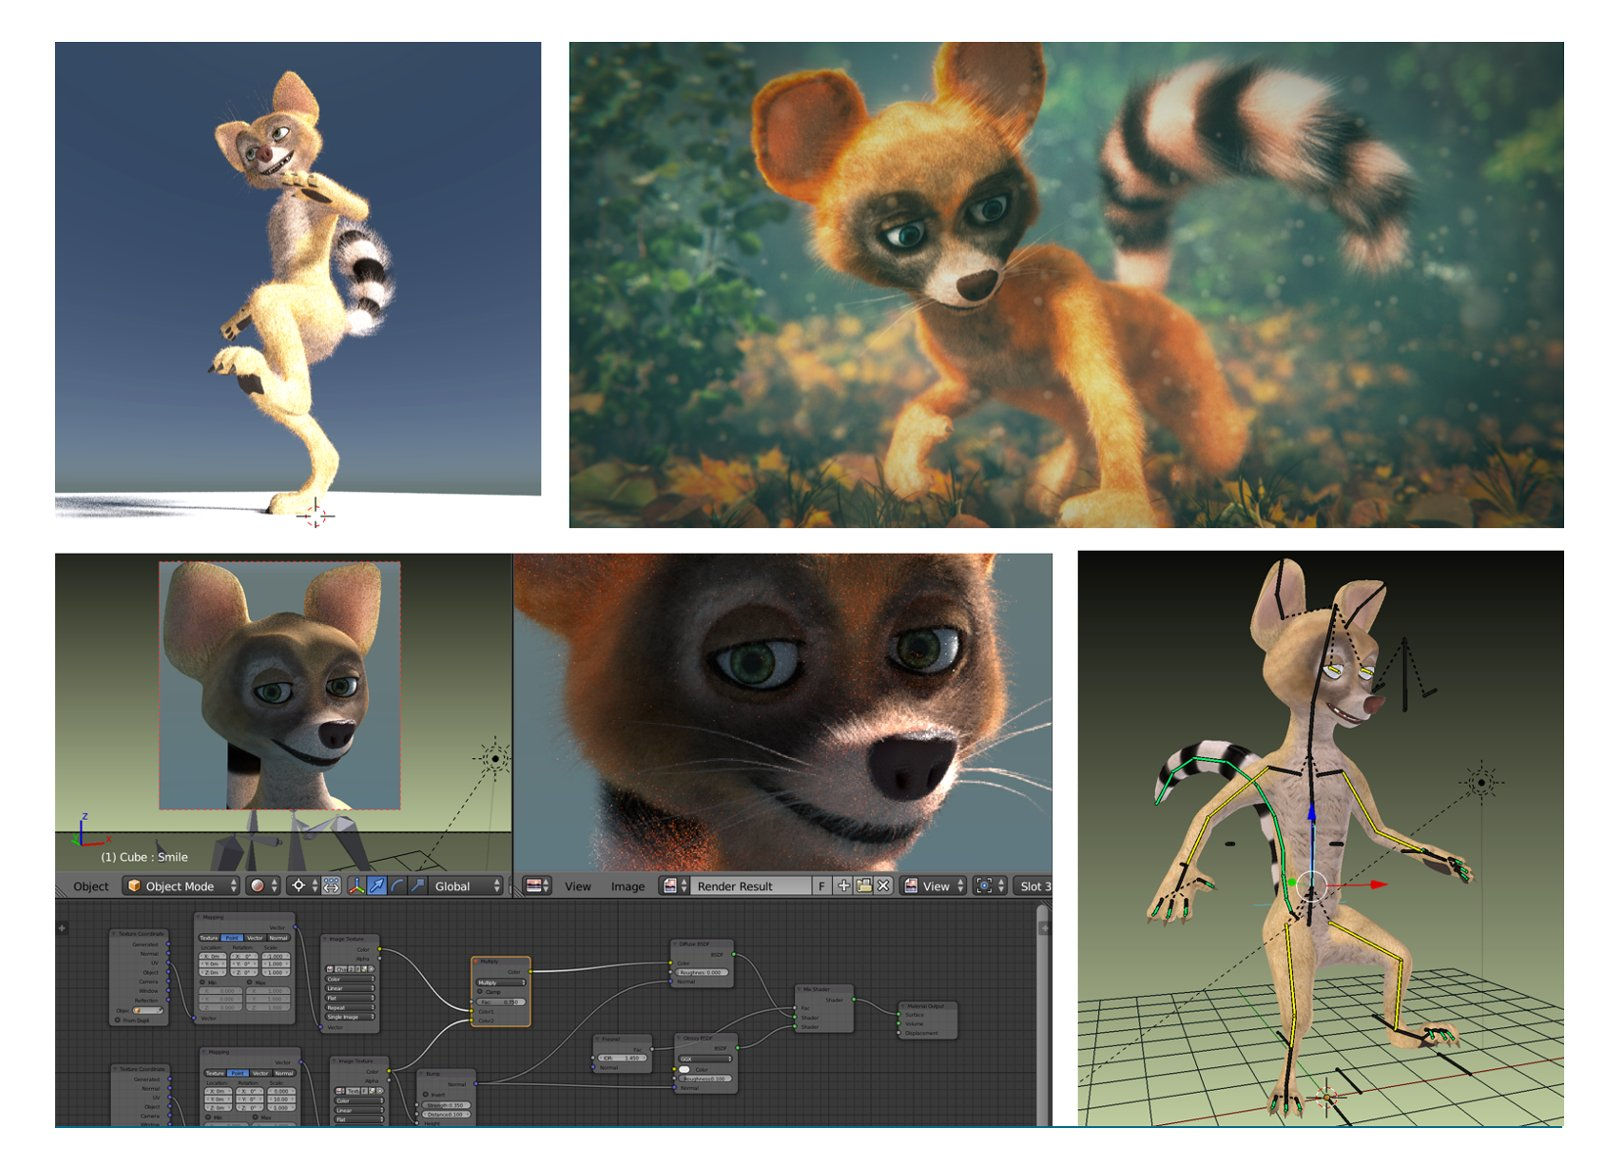Click the blue Z axis arrow of rig manipulator

click(1311, 812)
